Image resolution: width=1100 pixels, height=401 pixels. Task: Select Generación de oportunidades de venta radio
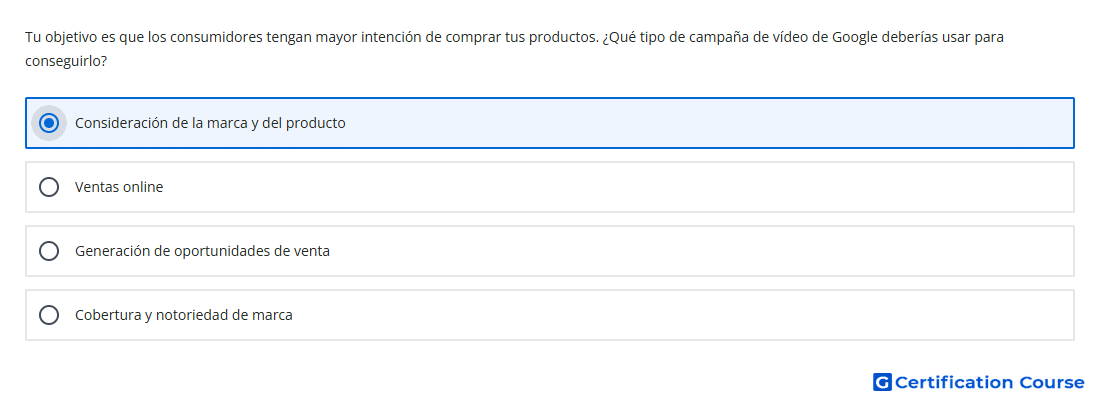tap(49, 251)
